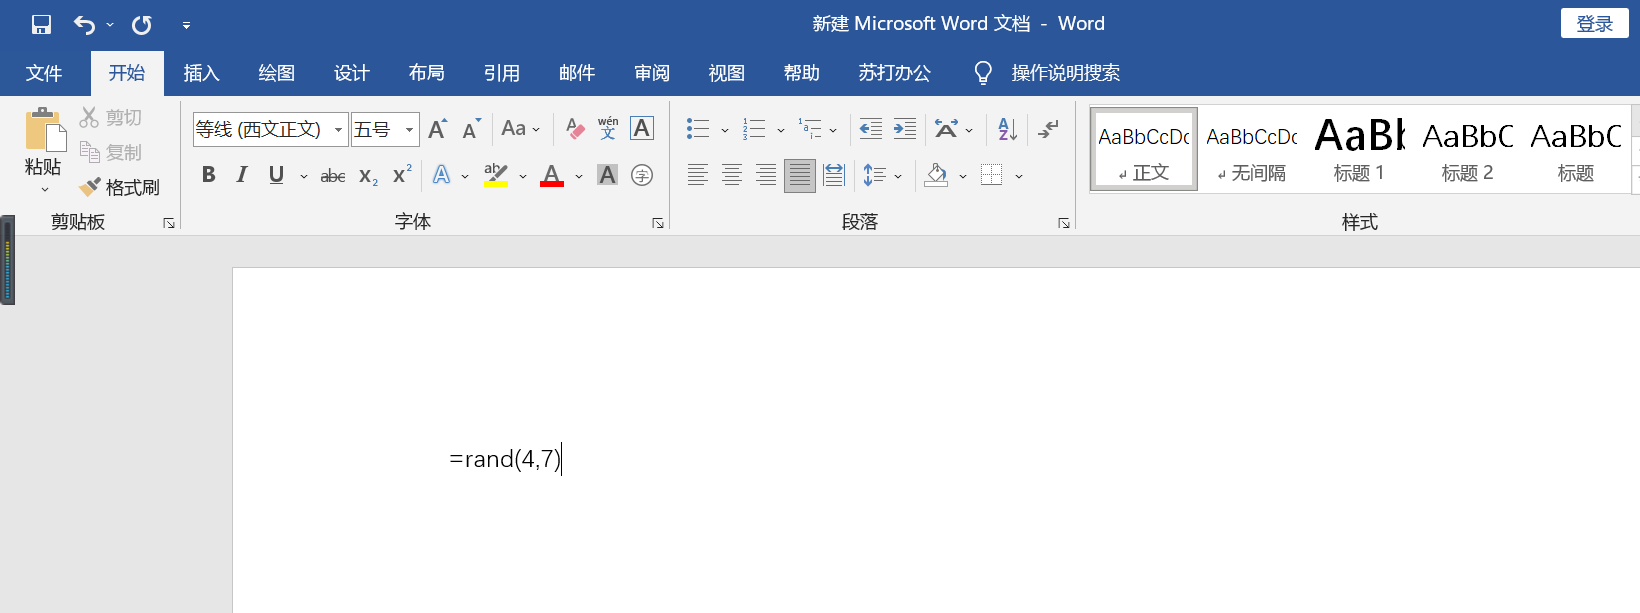The image size is (1640, 613).
Task: Open the 苏打办公 tab
Action: pos(894,73)
